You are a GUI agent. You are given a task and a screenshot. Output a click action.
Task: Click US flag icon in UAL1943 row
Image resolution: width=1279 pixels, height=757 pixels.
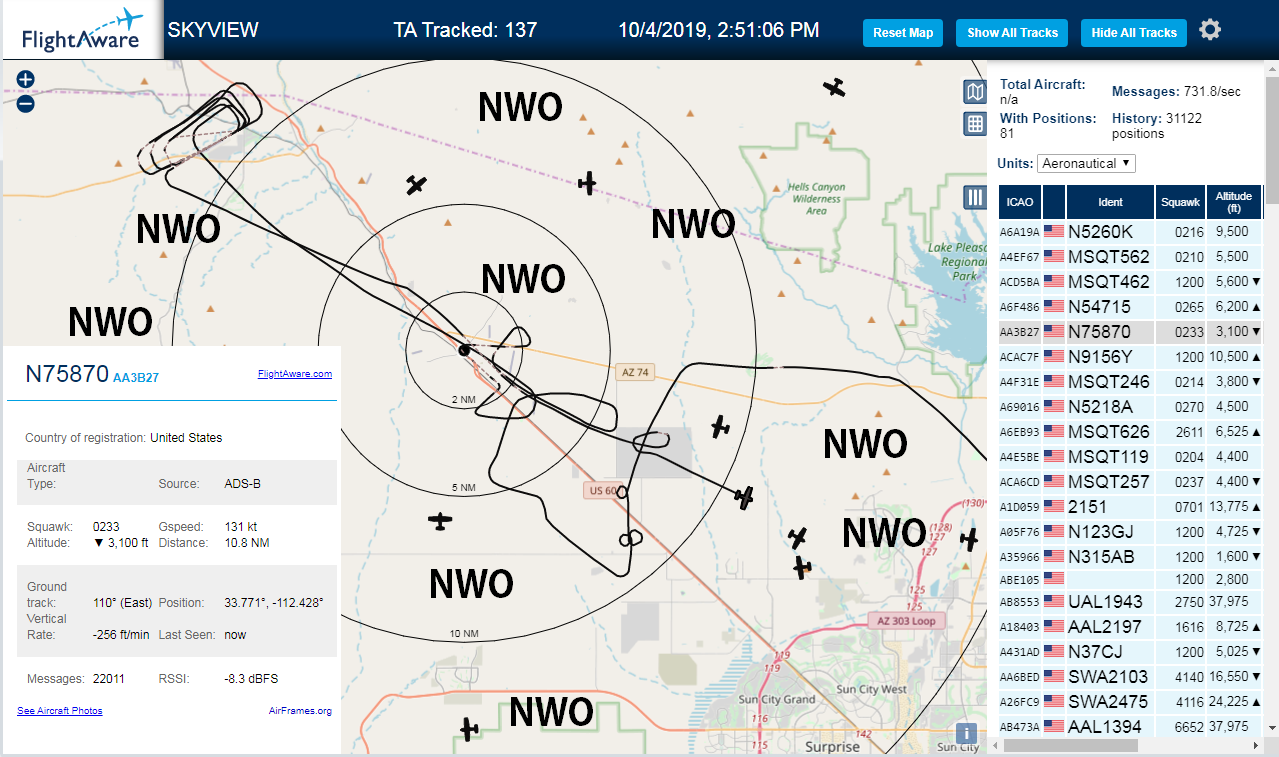1054,602
